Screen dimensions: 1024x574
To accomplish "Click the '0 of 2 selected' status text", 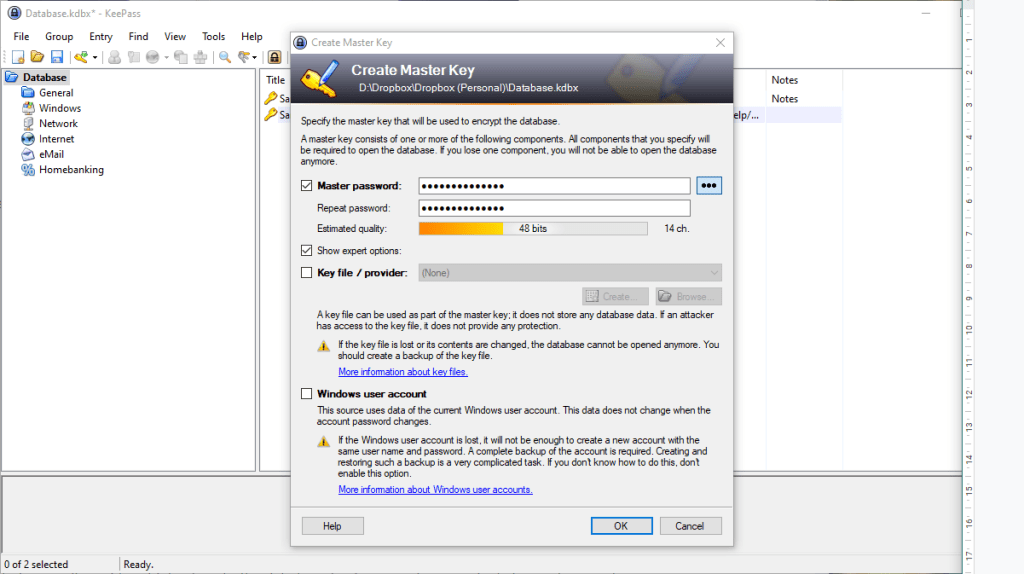I will (x=36, y=564).
